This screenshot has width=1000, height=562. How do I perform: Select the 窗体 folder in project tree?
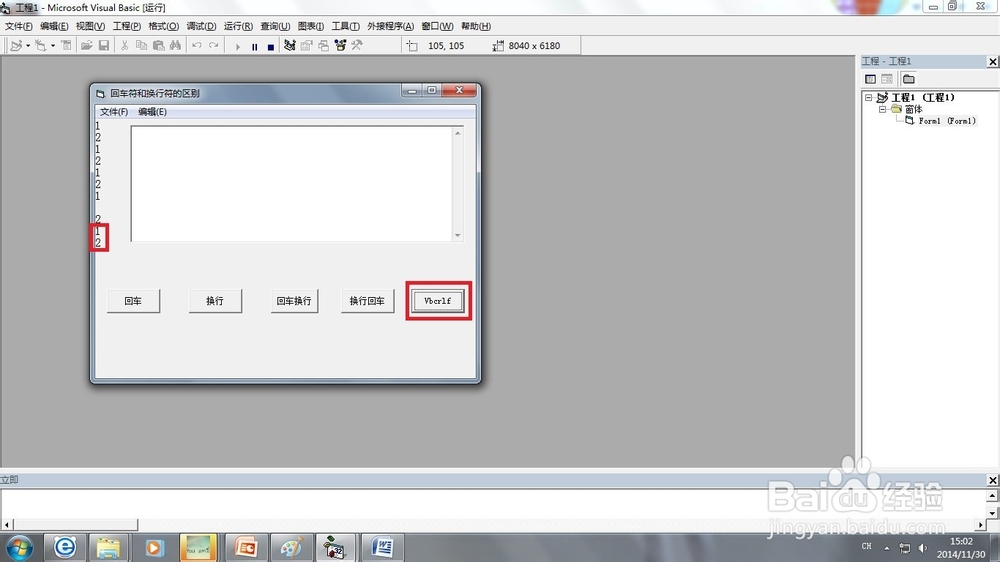pos(913,109)
